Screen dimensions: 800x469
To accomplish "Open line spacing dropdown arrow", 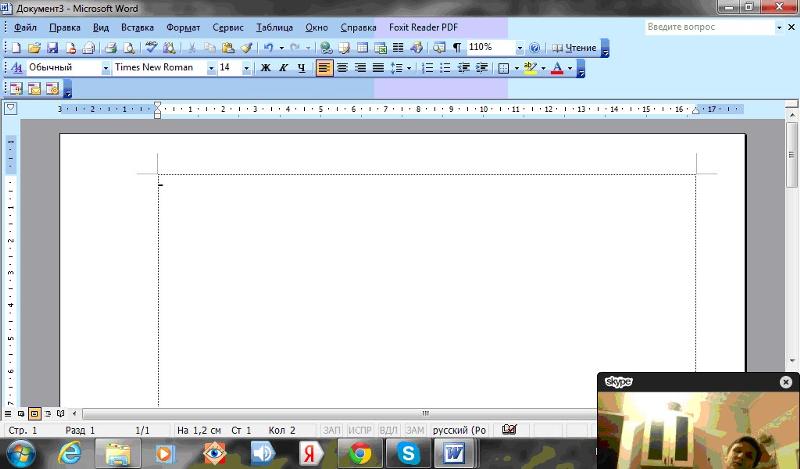I will [x=409, y=68].
